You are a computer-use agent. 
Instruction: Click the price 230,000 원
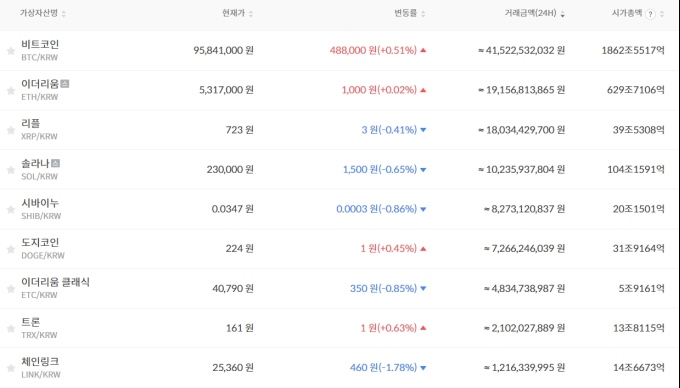pyautogui.click(x=230, y=169)
